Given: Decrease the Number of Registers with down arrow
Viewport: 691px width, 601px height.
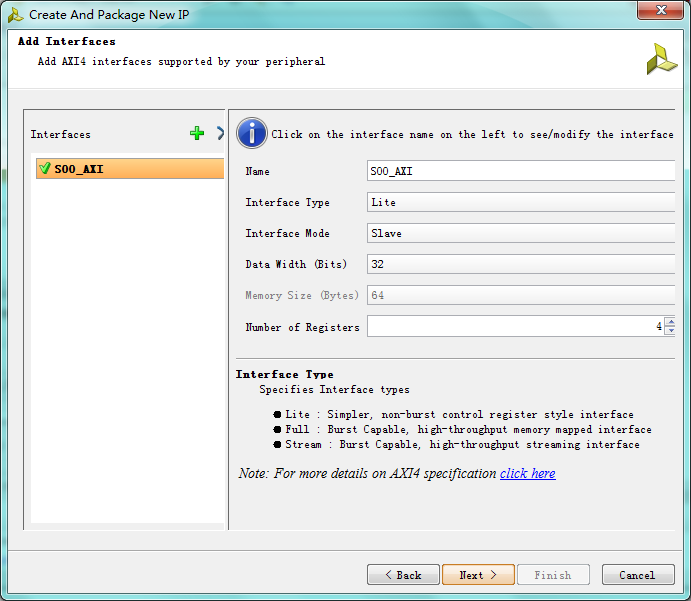Looking at the screenshot, I should tap(671, 331).
